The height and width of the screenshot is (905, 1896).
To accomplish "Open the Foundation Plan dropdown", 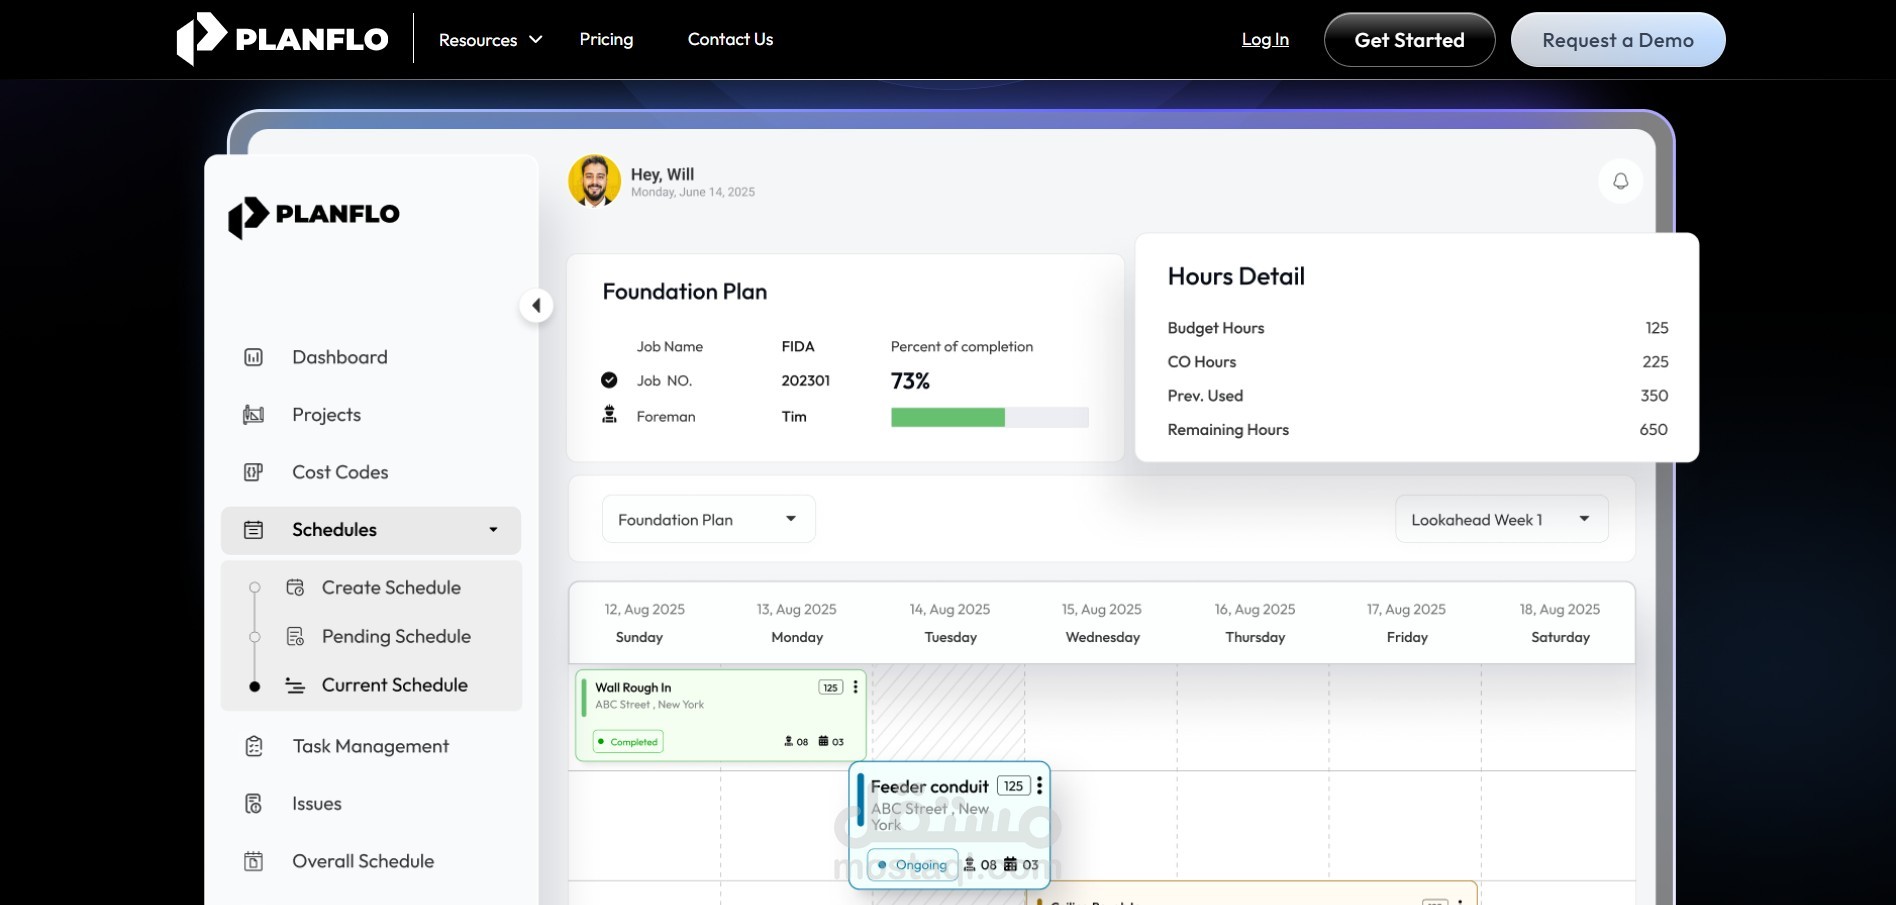I will tap(708, 519).
